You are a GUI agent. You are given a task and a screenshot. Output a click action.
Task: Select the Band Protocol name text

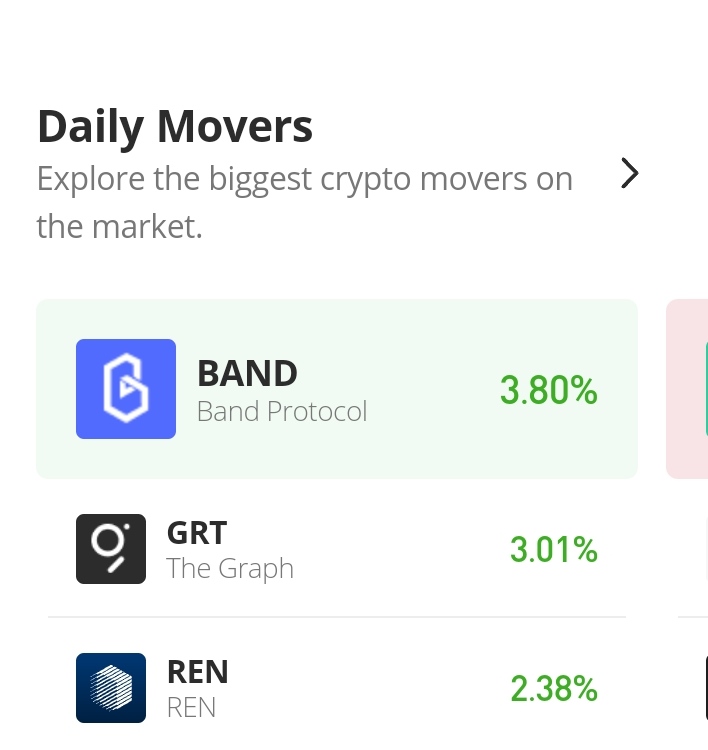click(282, 411)
